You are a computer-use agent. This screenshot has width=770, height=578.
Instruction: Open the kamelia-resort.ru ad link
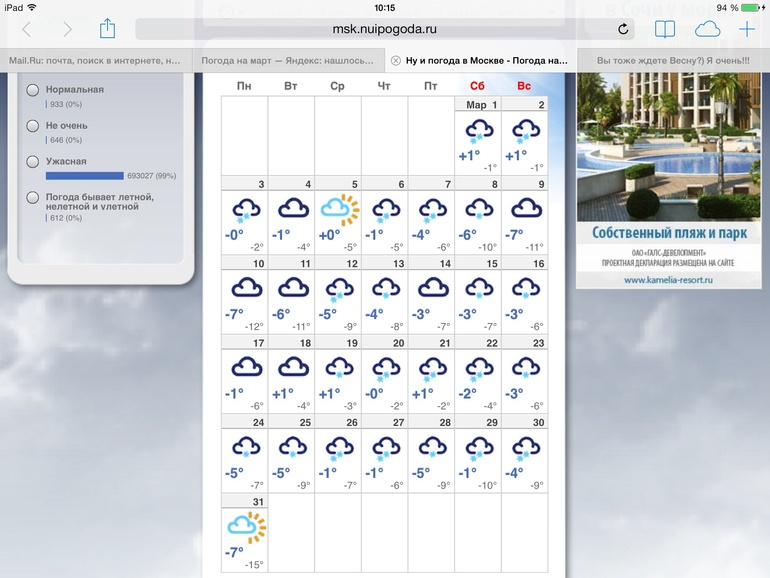(668, 280)
